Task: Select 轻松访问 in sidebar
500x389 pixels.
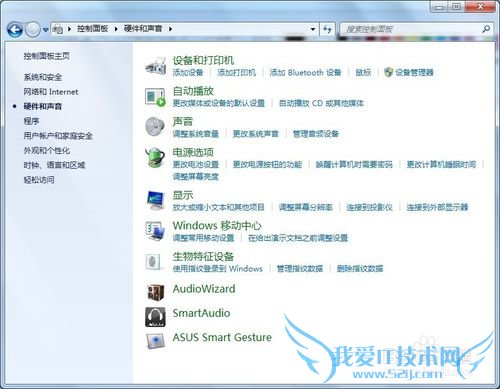Action: [39, 180]
